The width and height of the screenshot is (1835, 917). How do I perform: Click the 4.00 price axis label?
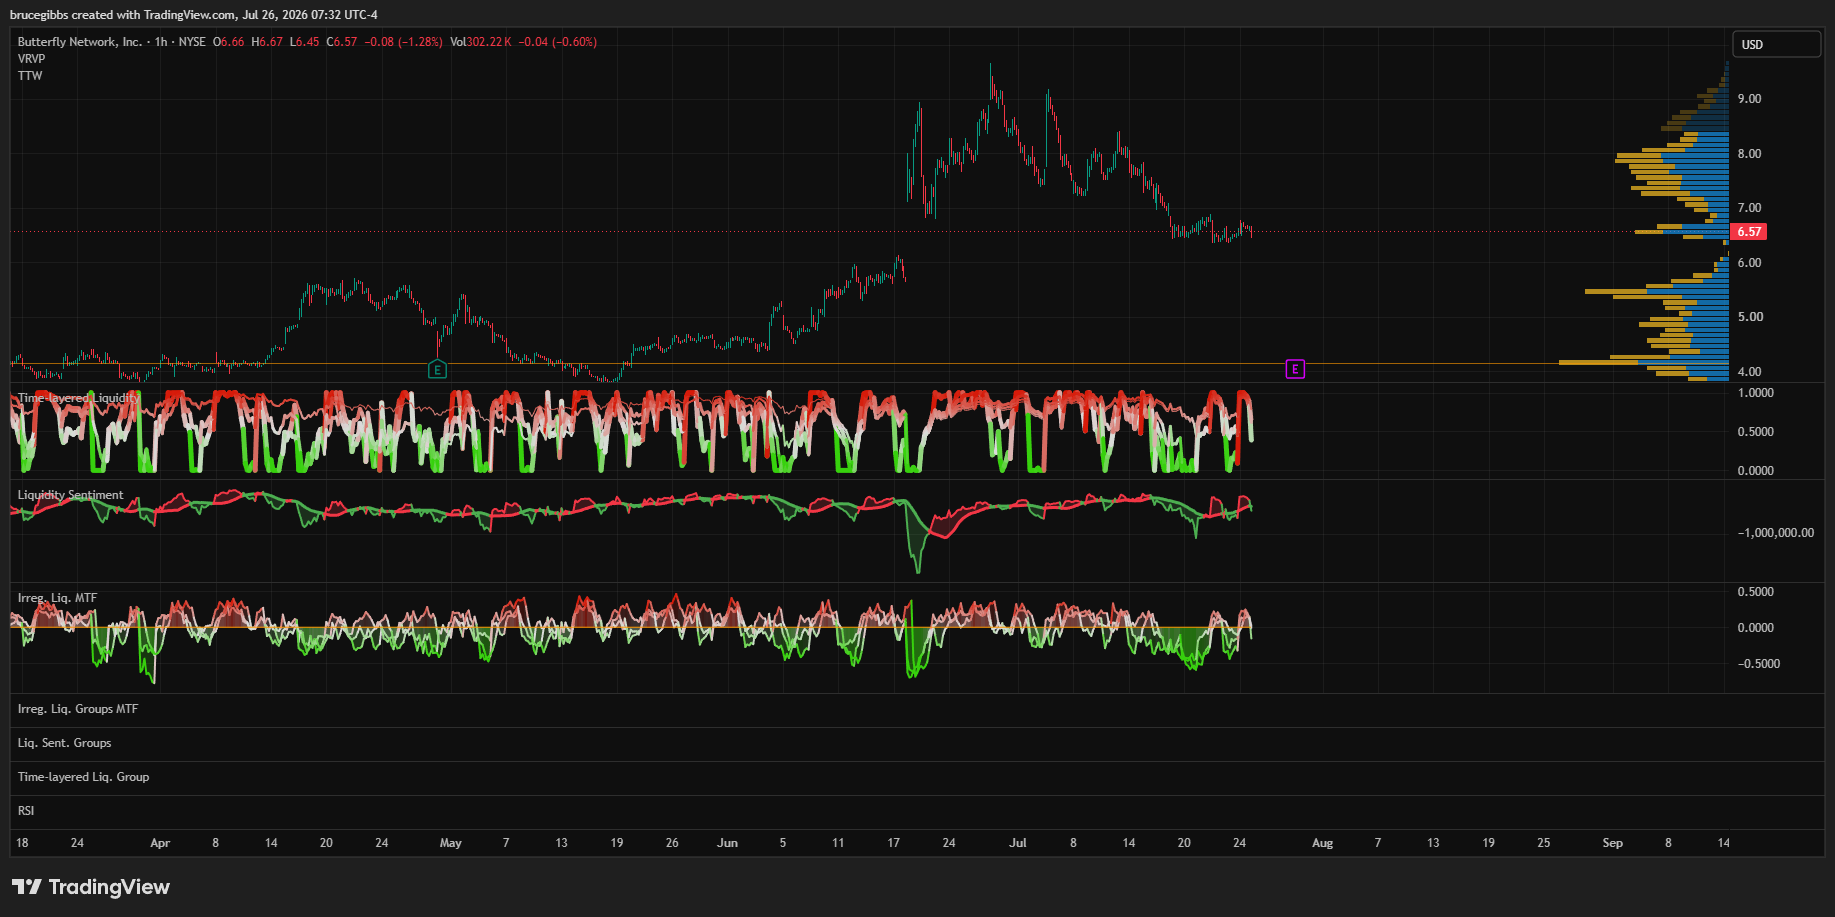pyautogui.click(x=1750, y=372)
